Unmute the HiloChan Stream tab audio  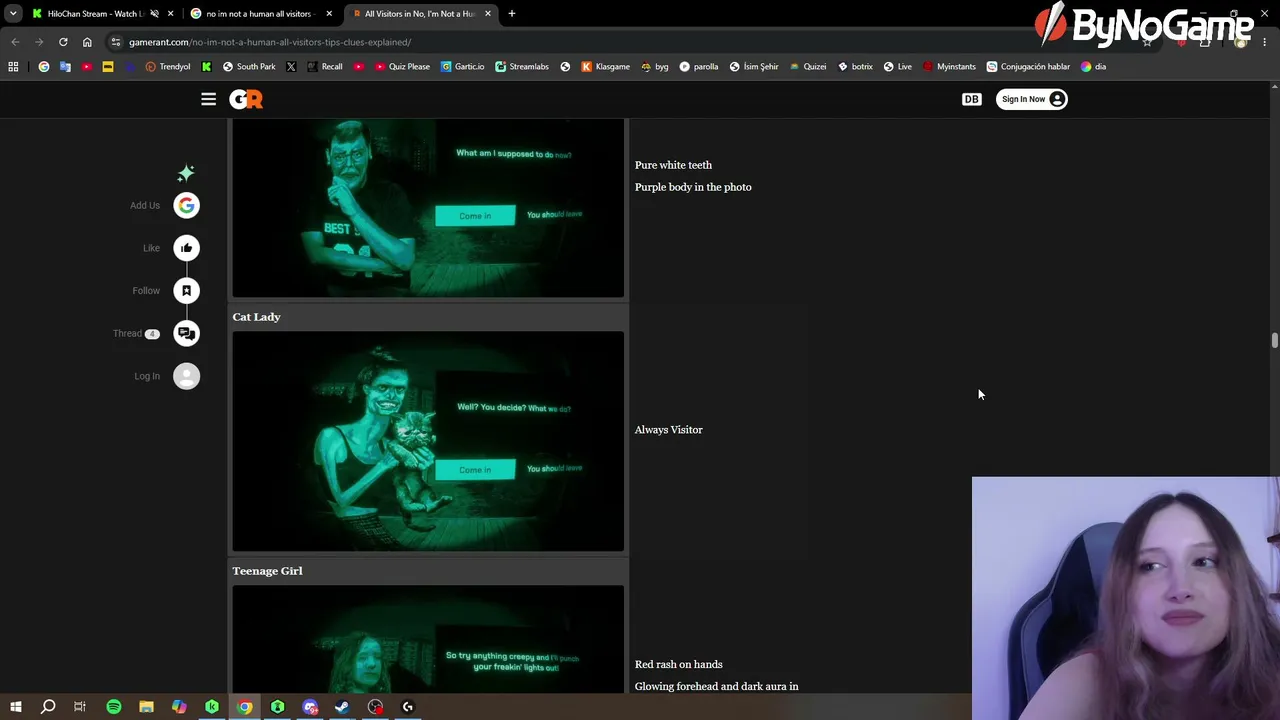point(154,14)
